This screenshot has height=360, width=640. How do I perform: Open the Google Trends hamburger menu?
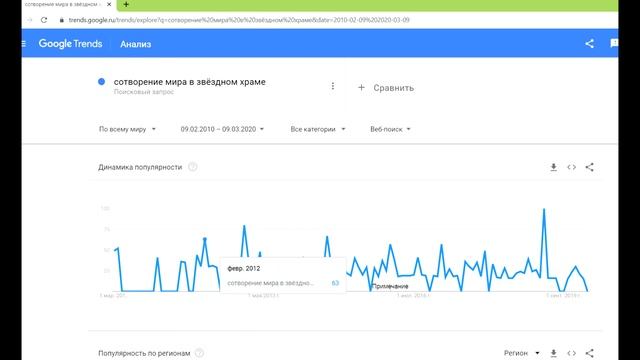point(24,44)
